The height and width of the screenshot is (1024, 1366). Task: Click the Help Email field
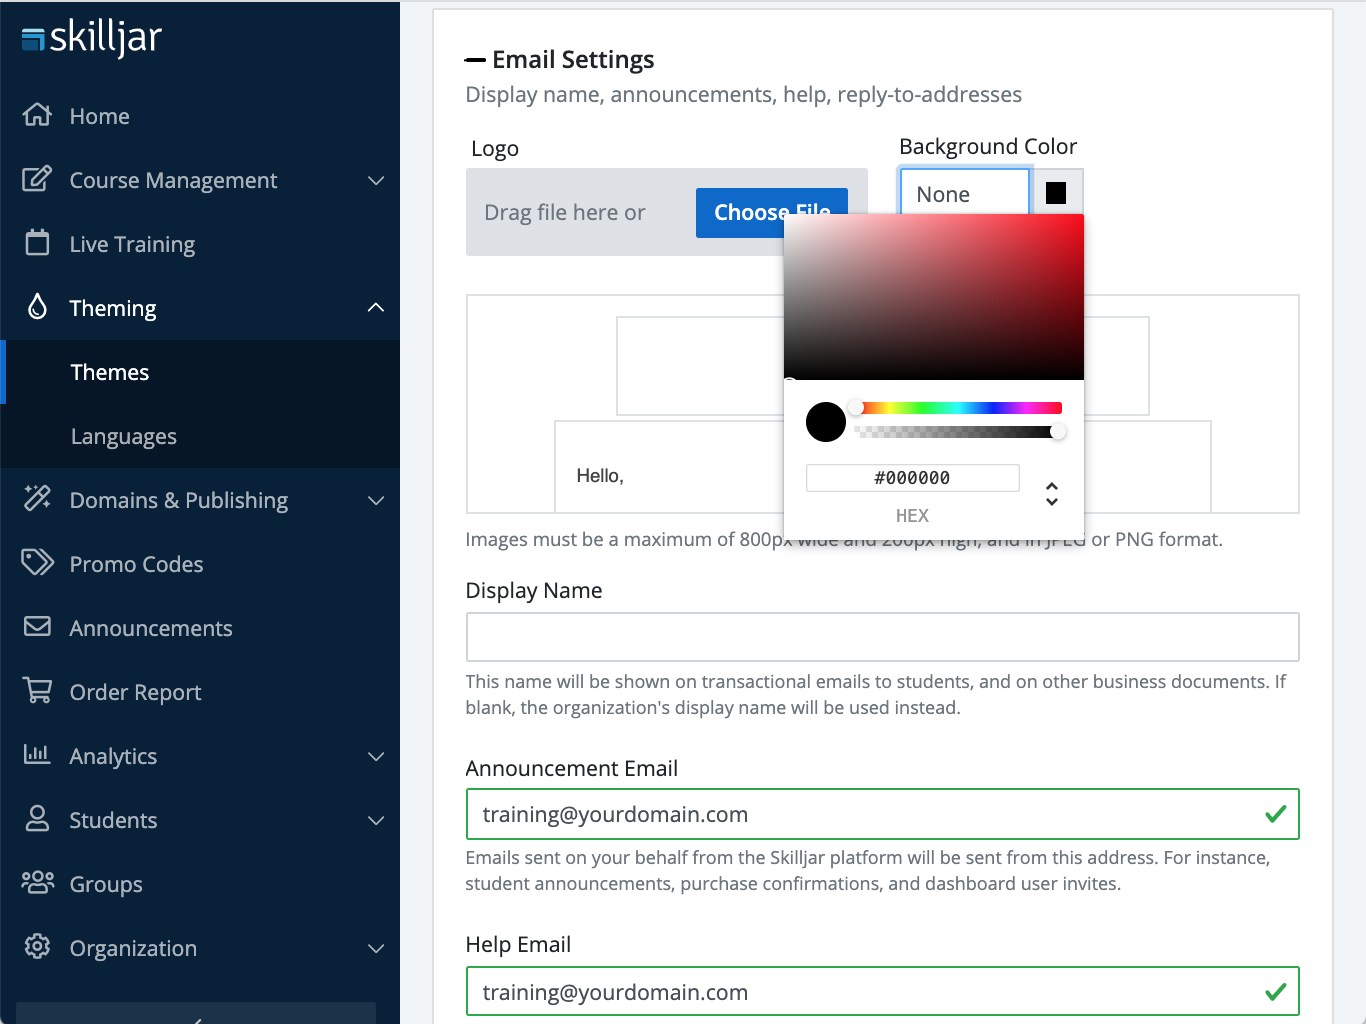[x=882, y=992]
